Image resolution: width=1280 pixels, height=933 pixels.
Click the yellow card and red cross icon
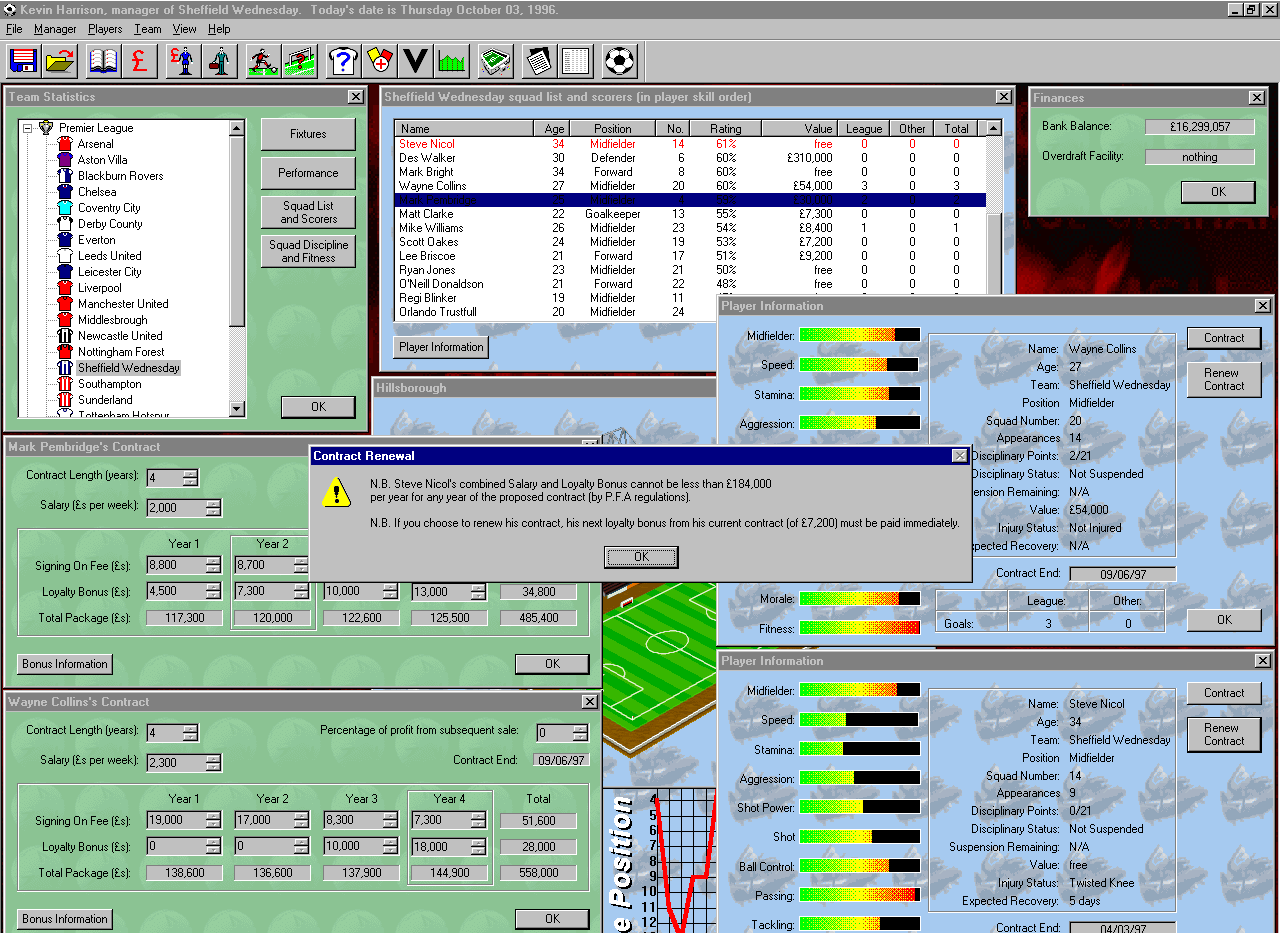(378, 61)
